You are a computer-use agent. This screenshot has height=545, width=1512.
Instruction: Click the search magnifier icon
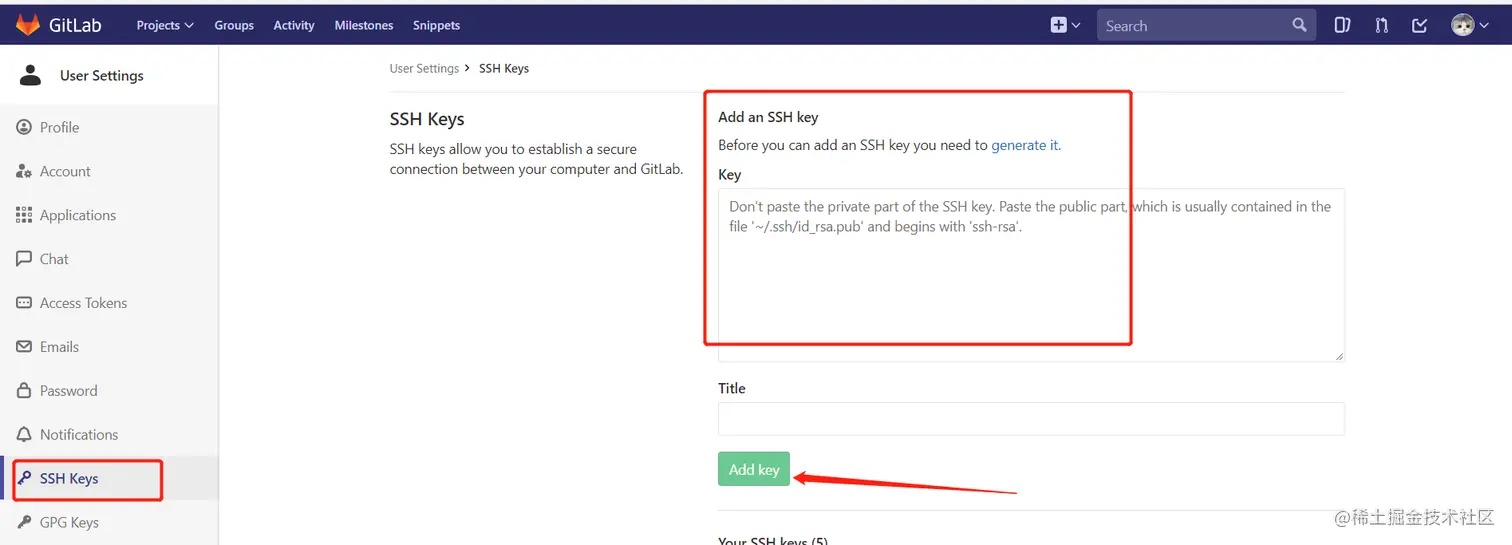coord(1299,25)
